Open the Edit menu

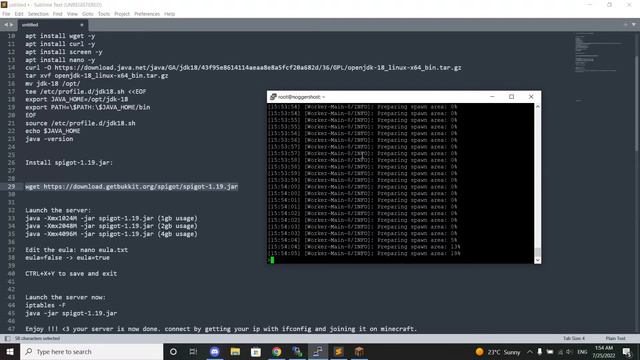point(19,14)
